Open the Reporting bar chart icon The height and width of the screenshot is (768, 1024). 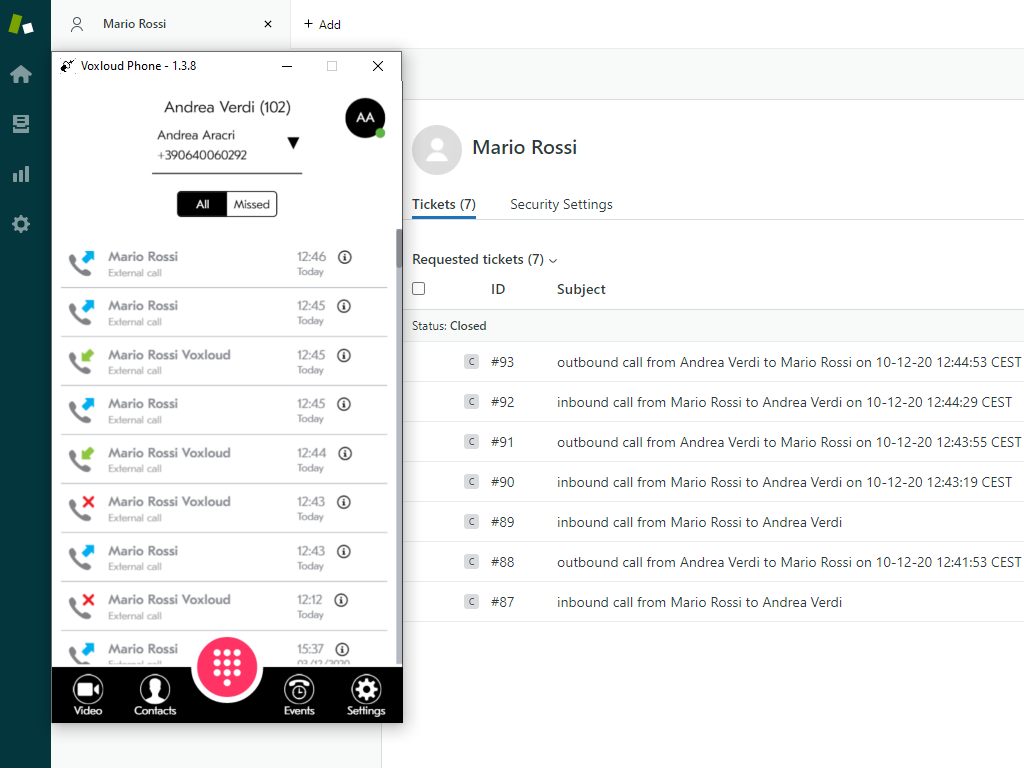[x=21, y=174]
